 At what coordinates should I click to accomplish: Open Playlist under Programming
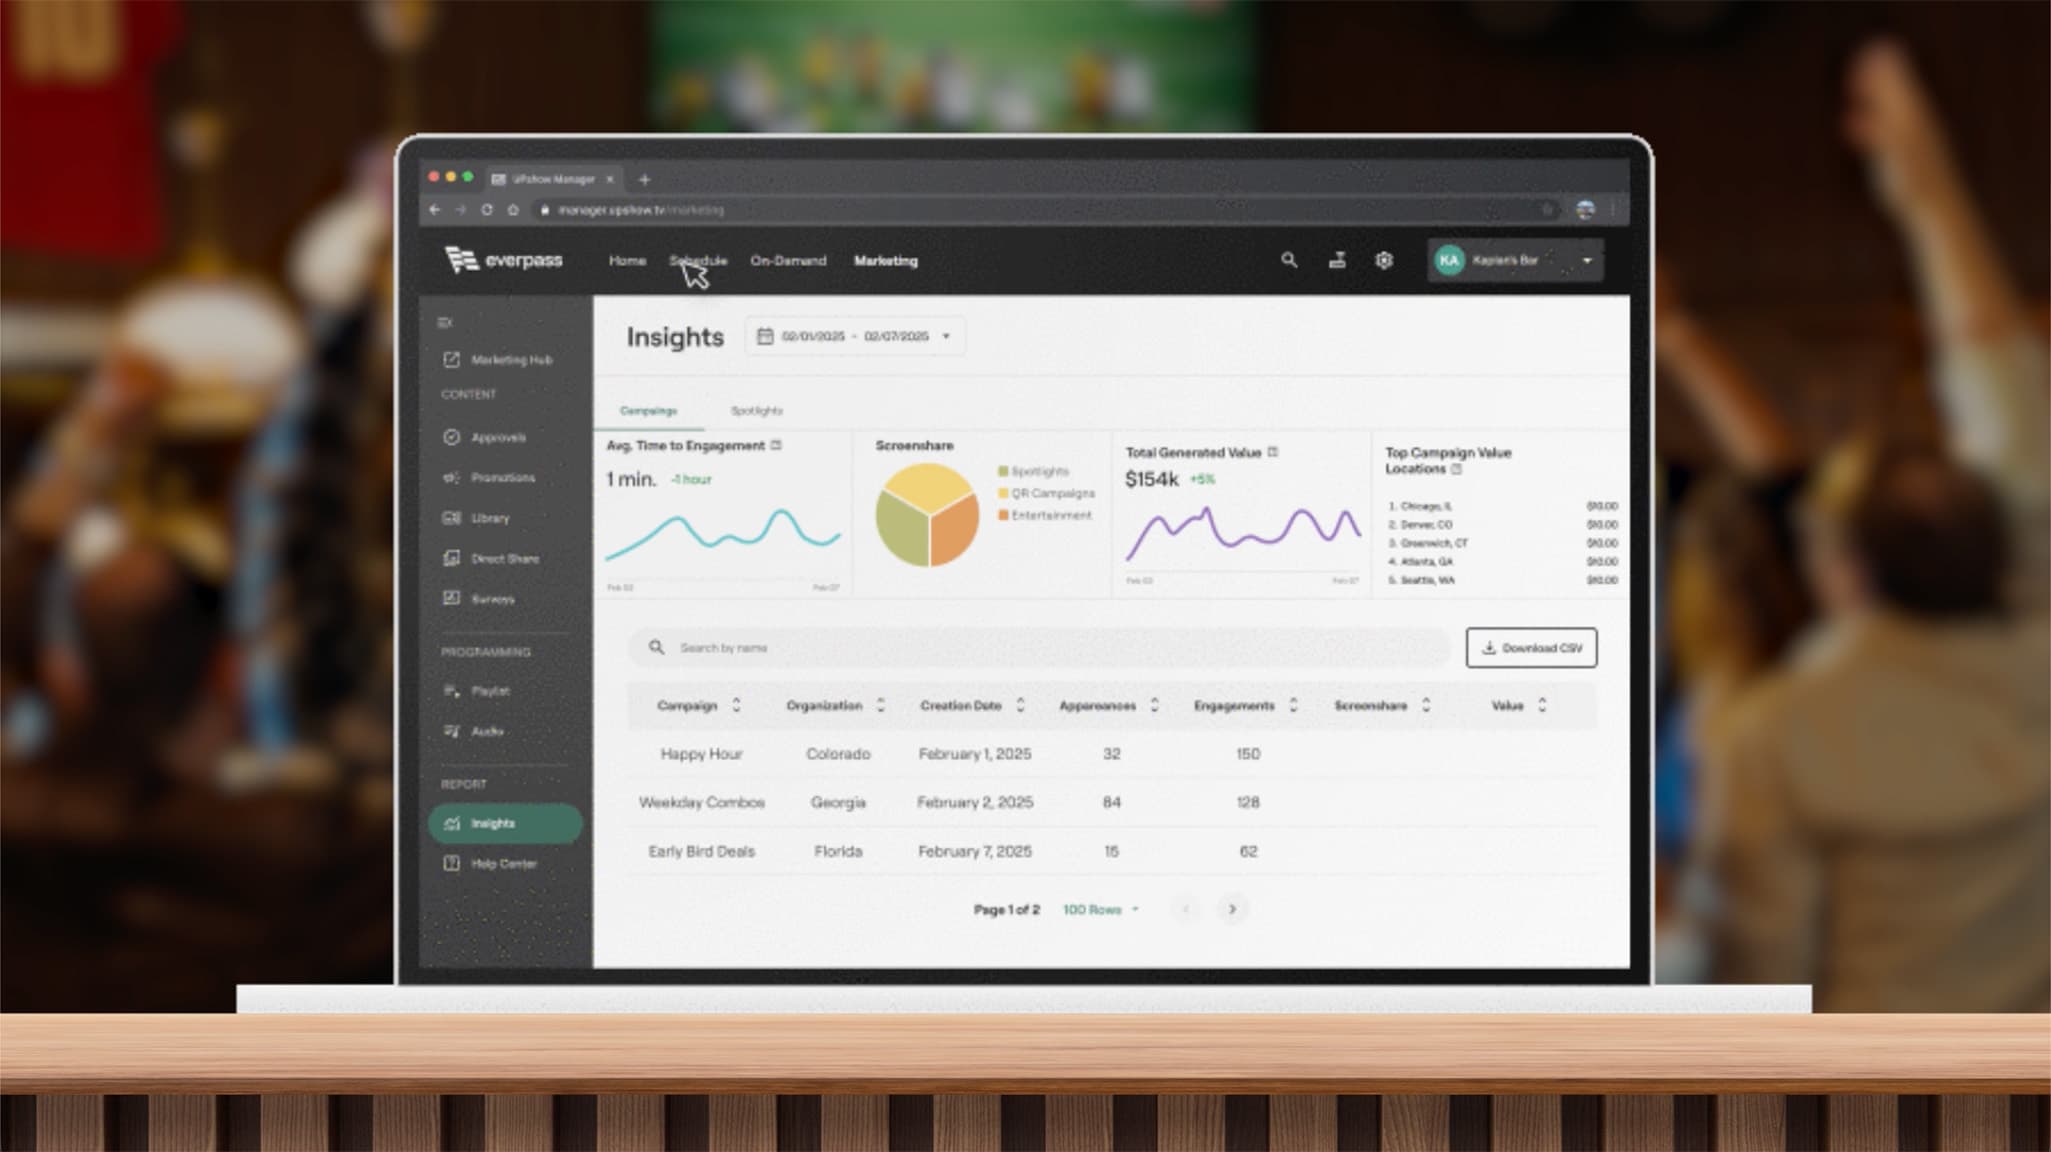(489, 691)
